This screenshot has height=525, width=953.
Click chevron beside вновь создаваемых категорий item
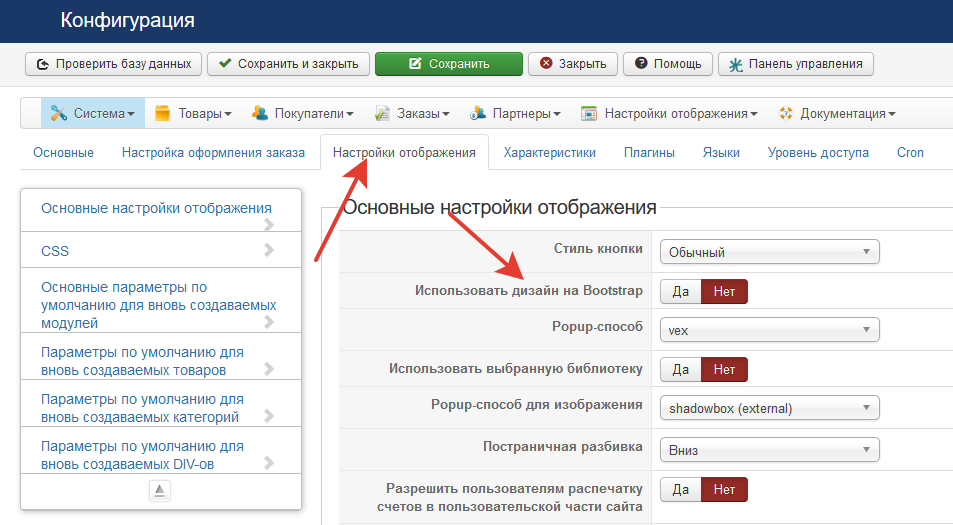point(269,416)
